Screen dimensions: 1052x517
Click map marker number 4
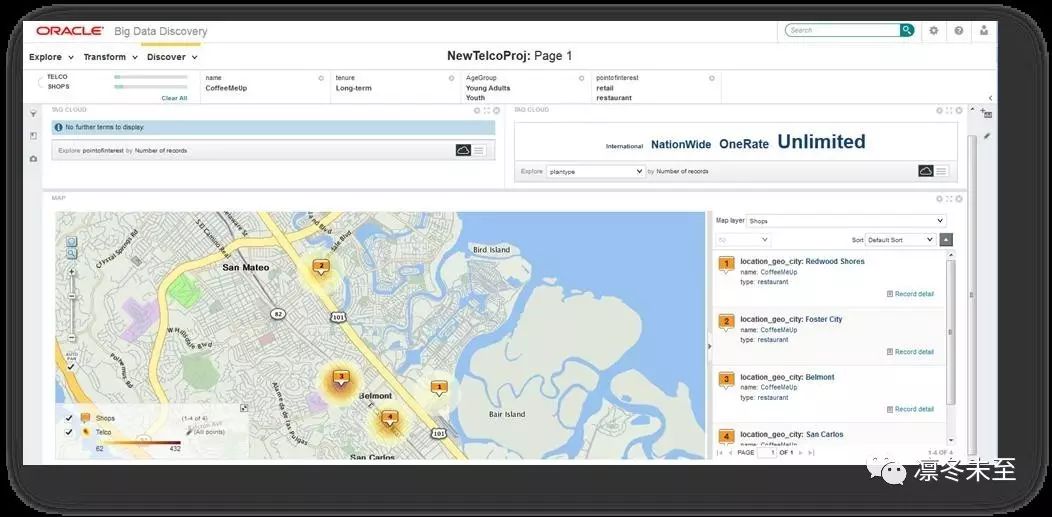pos(389,418)
